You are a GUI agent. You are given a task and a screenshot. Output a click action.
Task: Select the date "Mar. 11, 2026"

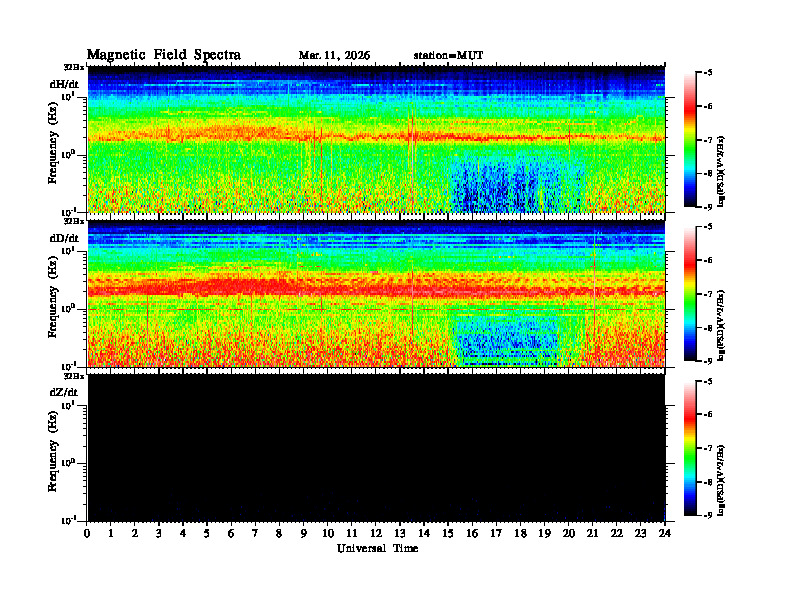334,56
